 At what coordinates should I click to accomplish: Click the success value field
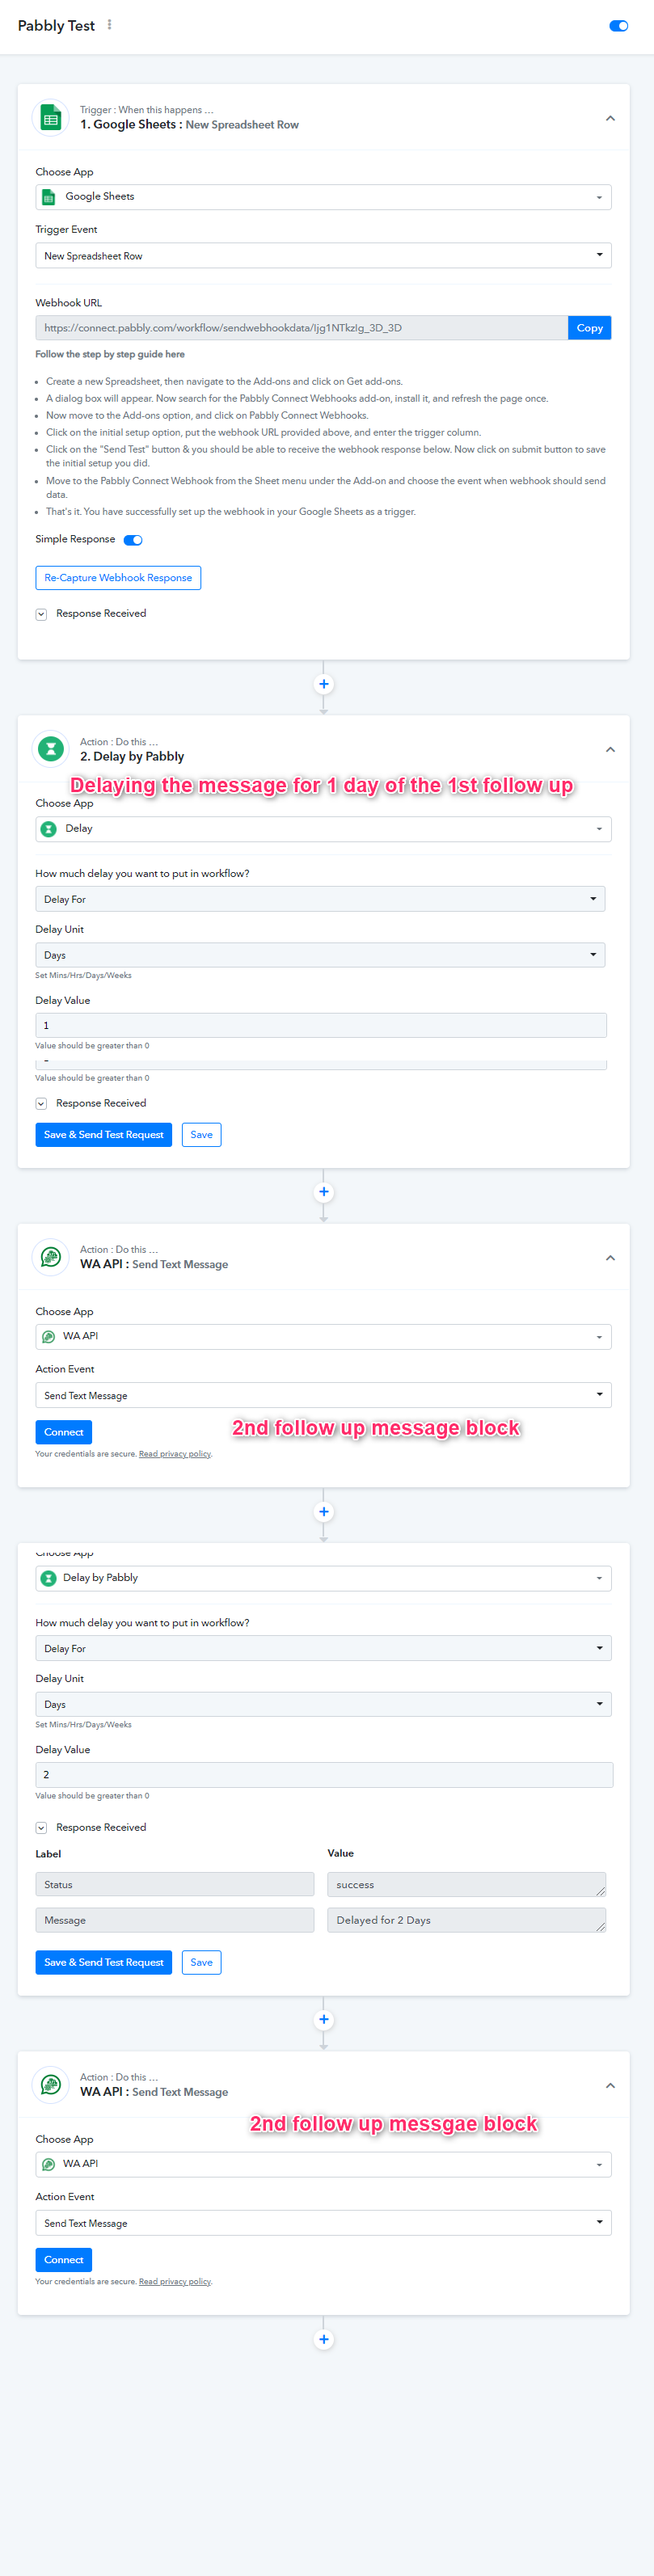466,1885
